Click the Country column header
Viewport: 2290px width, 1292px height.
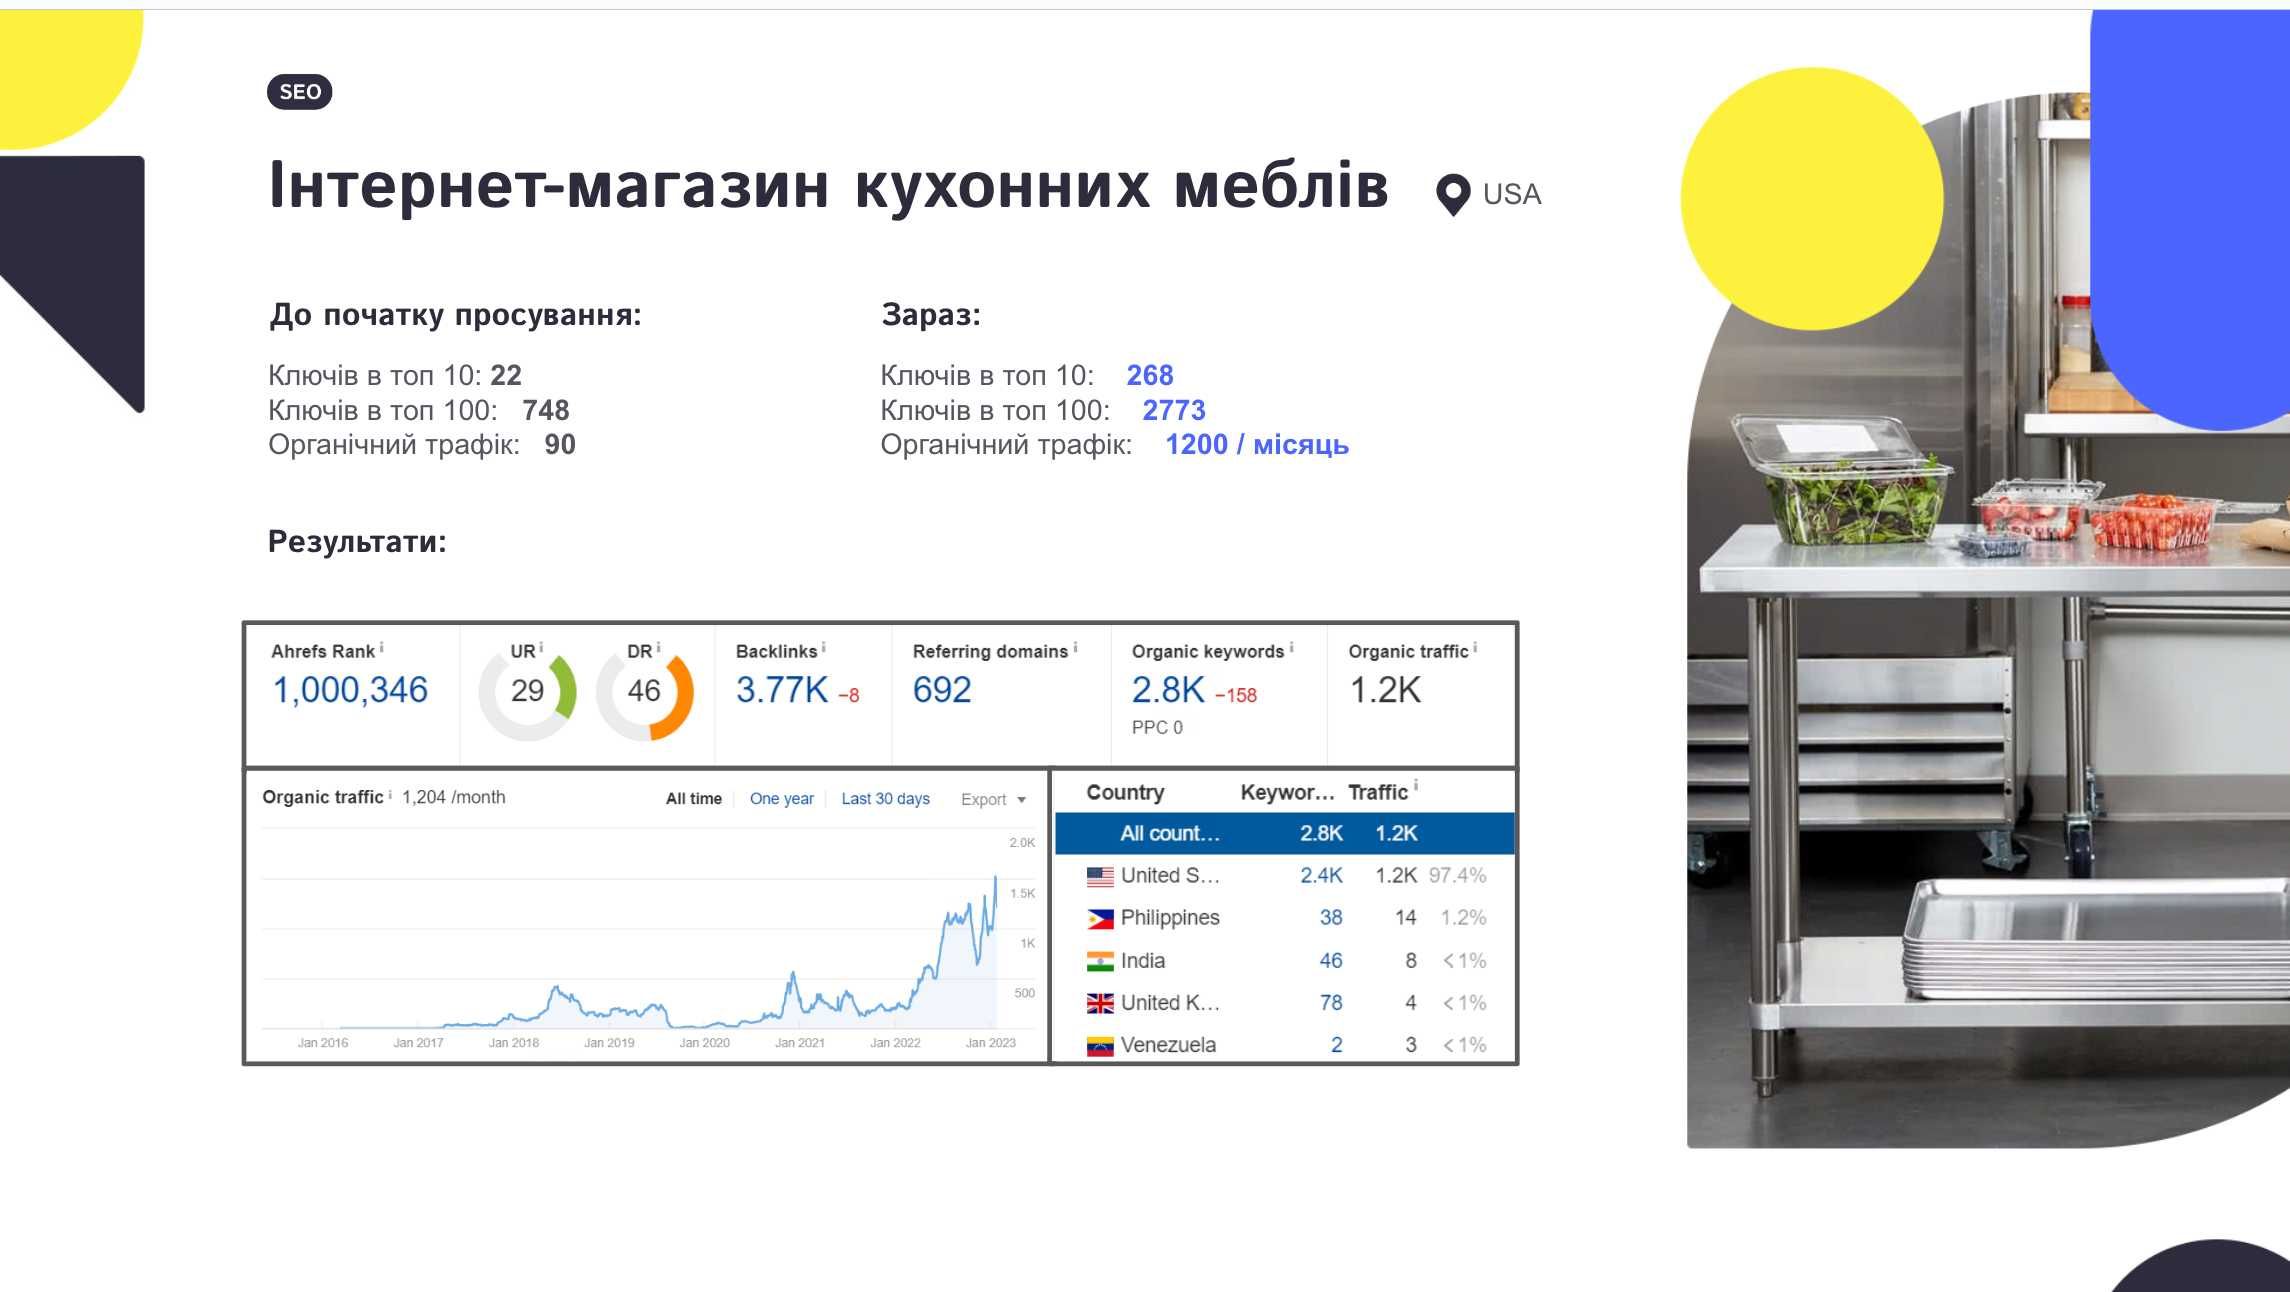pos(1125,793)
